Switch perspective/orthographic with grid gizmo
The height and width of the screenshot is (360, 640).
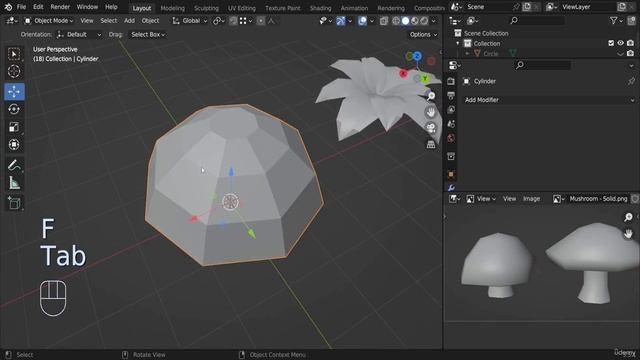tap(431, 144)
